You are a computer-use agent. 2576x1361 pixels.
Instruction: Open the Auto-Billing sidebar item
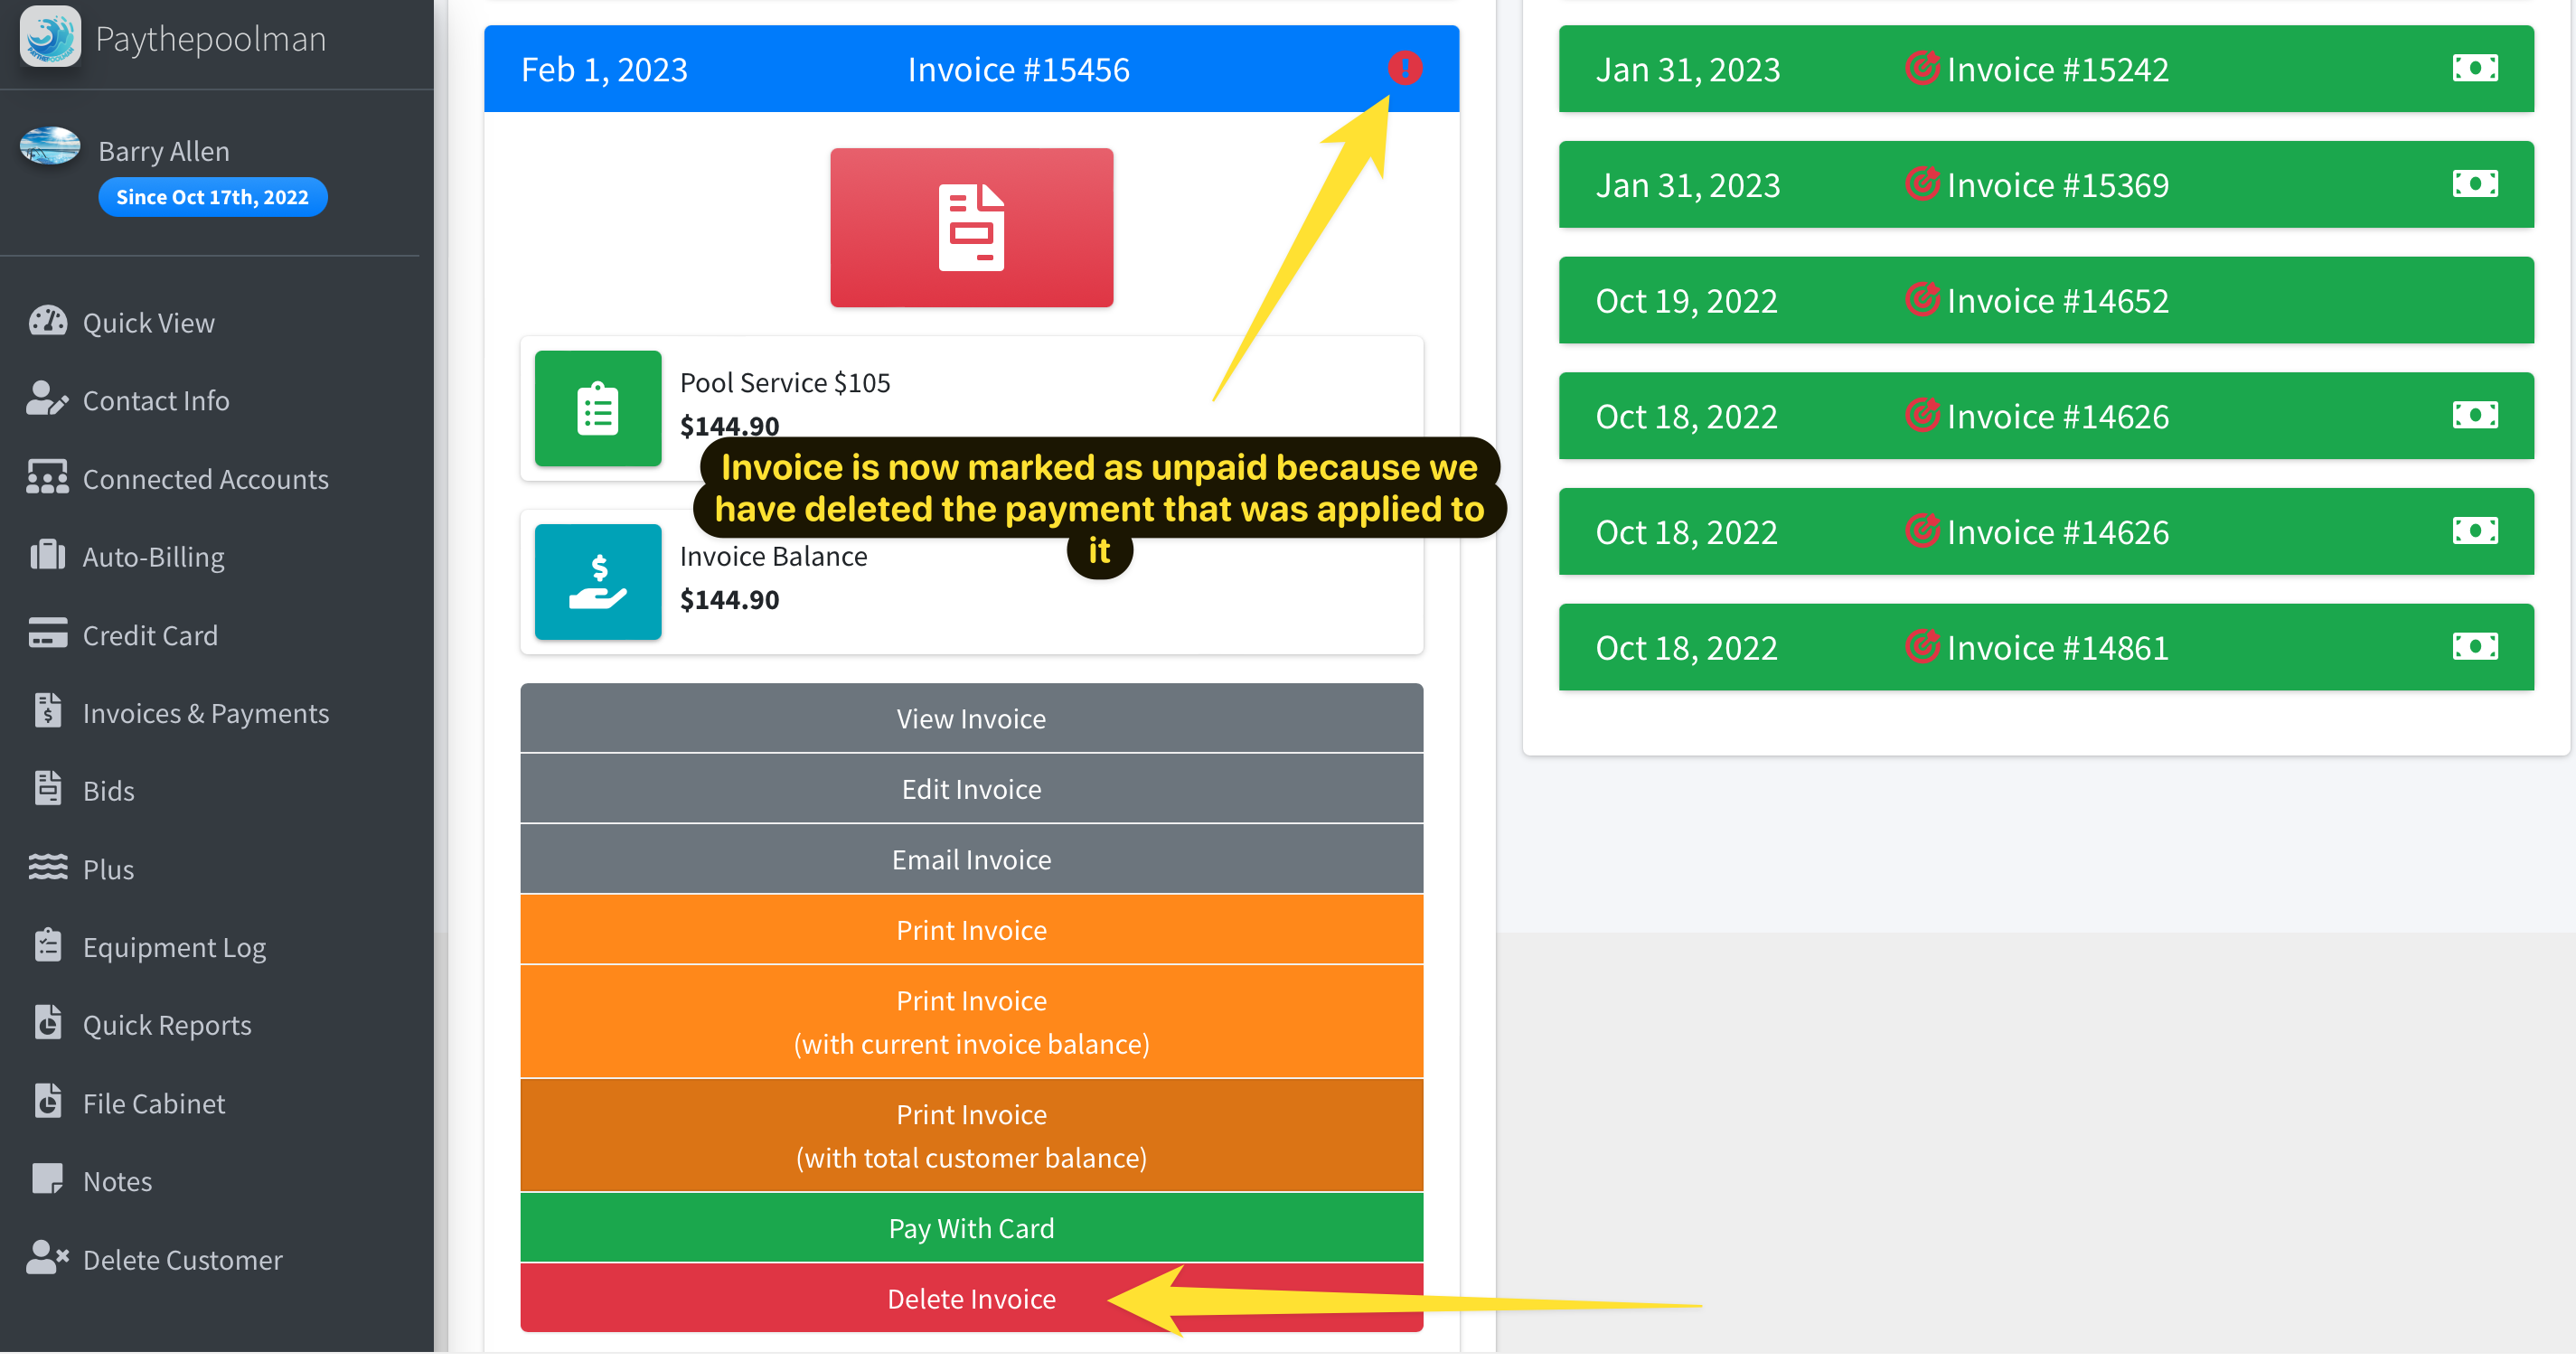click(x=153, y=557)
